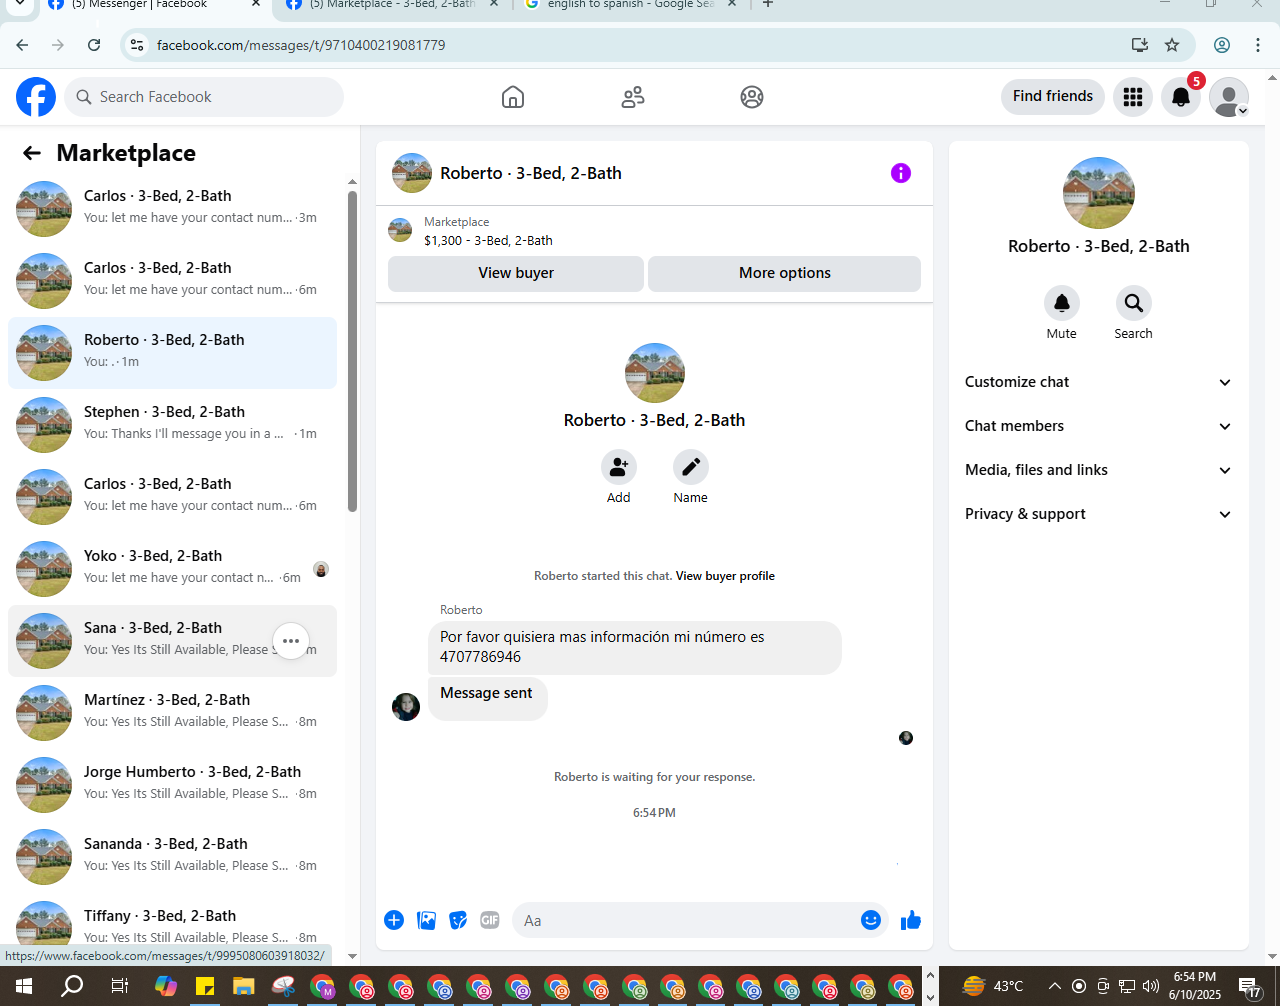Image resolution: width=1280 pixels, height=1006 pixels.
Task: Open the purple conversation information icon
Action: (x=901, y=173)
